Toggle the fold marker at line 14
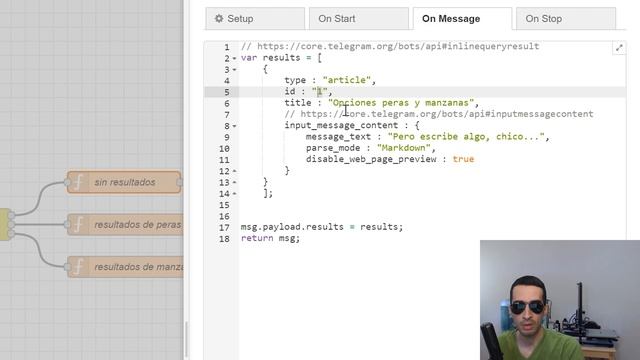 (234, 194)
